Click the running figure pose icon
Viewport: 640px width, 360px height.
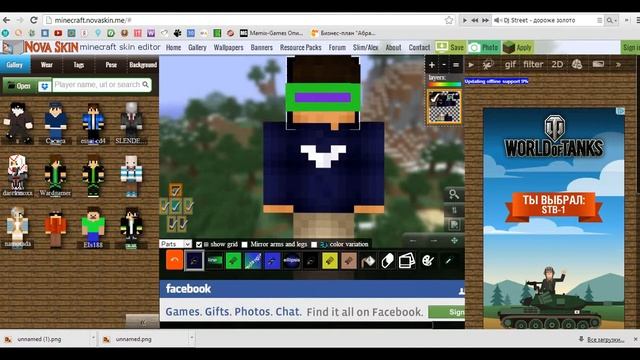(x=488, y=64)
